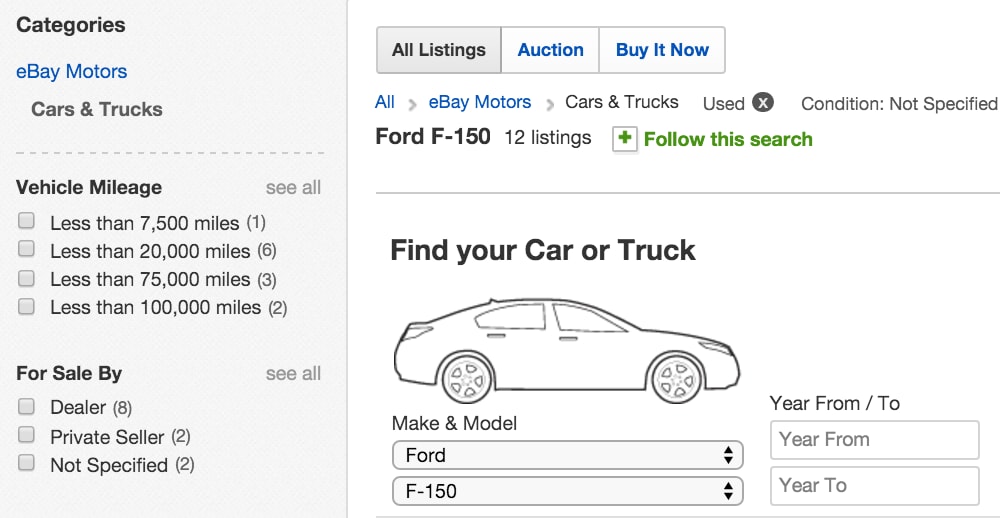Click the green plus icon to follow search
Image resolution: width=1000 pixels, height=518 pixels.
pos(624,138)
